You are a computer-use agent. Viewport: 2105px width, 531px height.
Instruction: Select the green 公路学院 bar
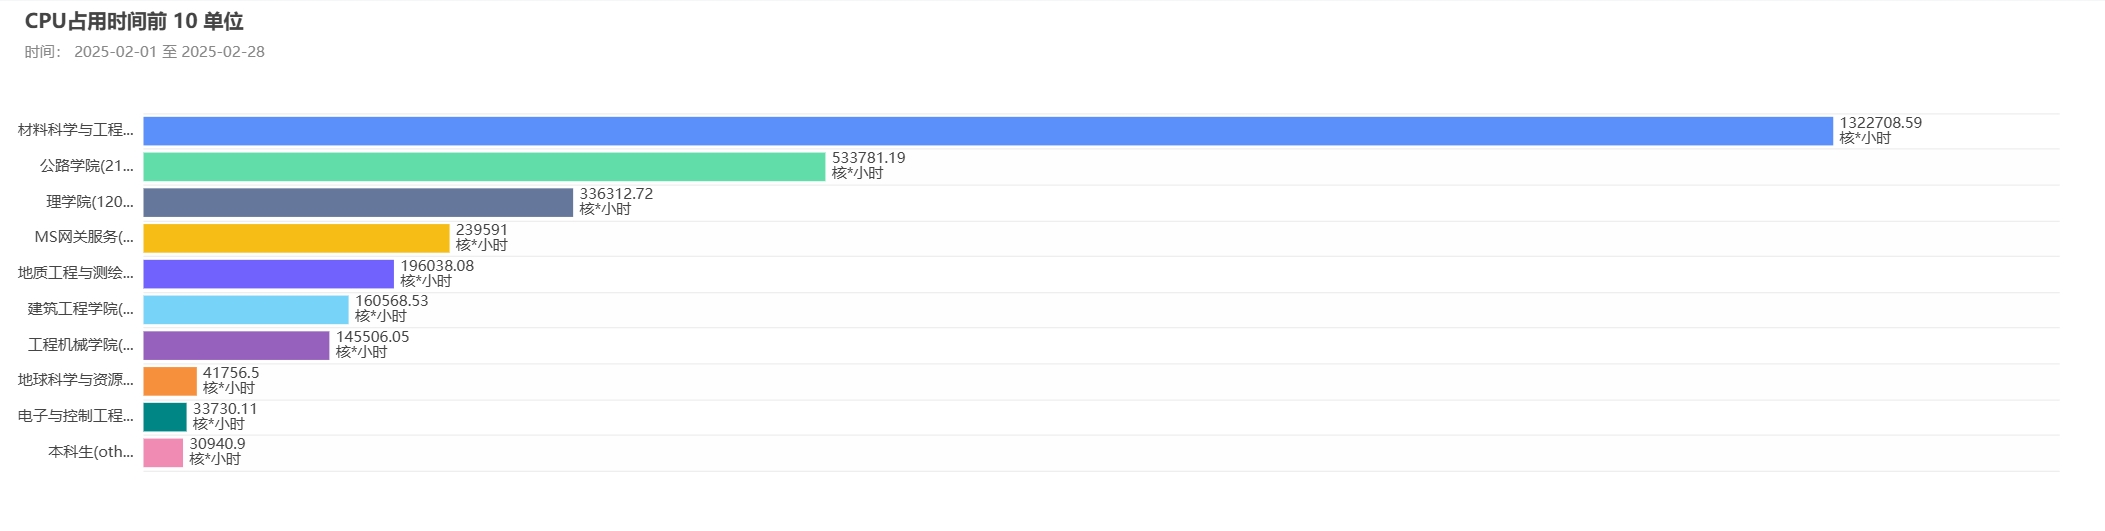[484, 167]
